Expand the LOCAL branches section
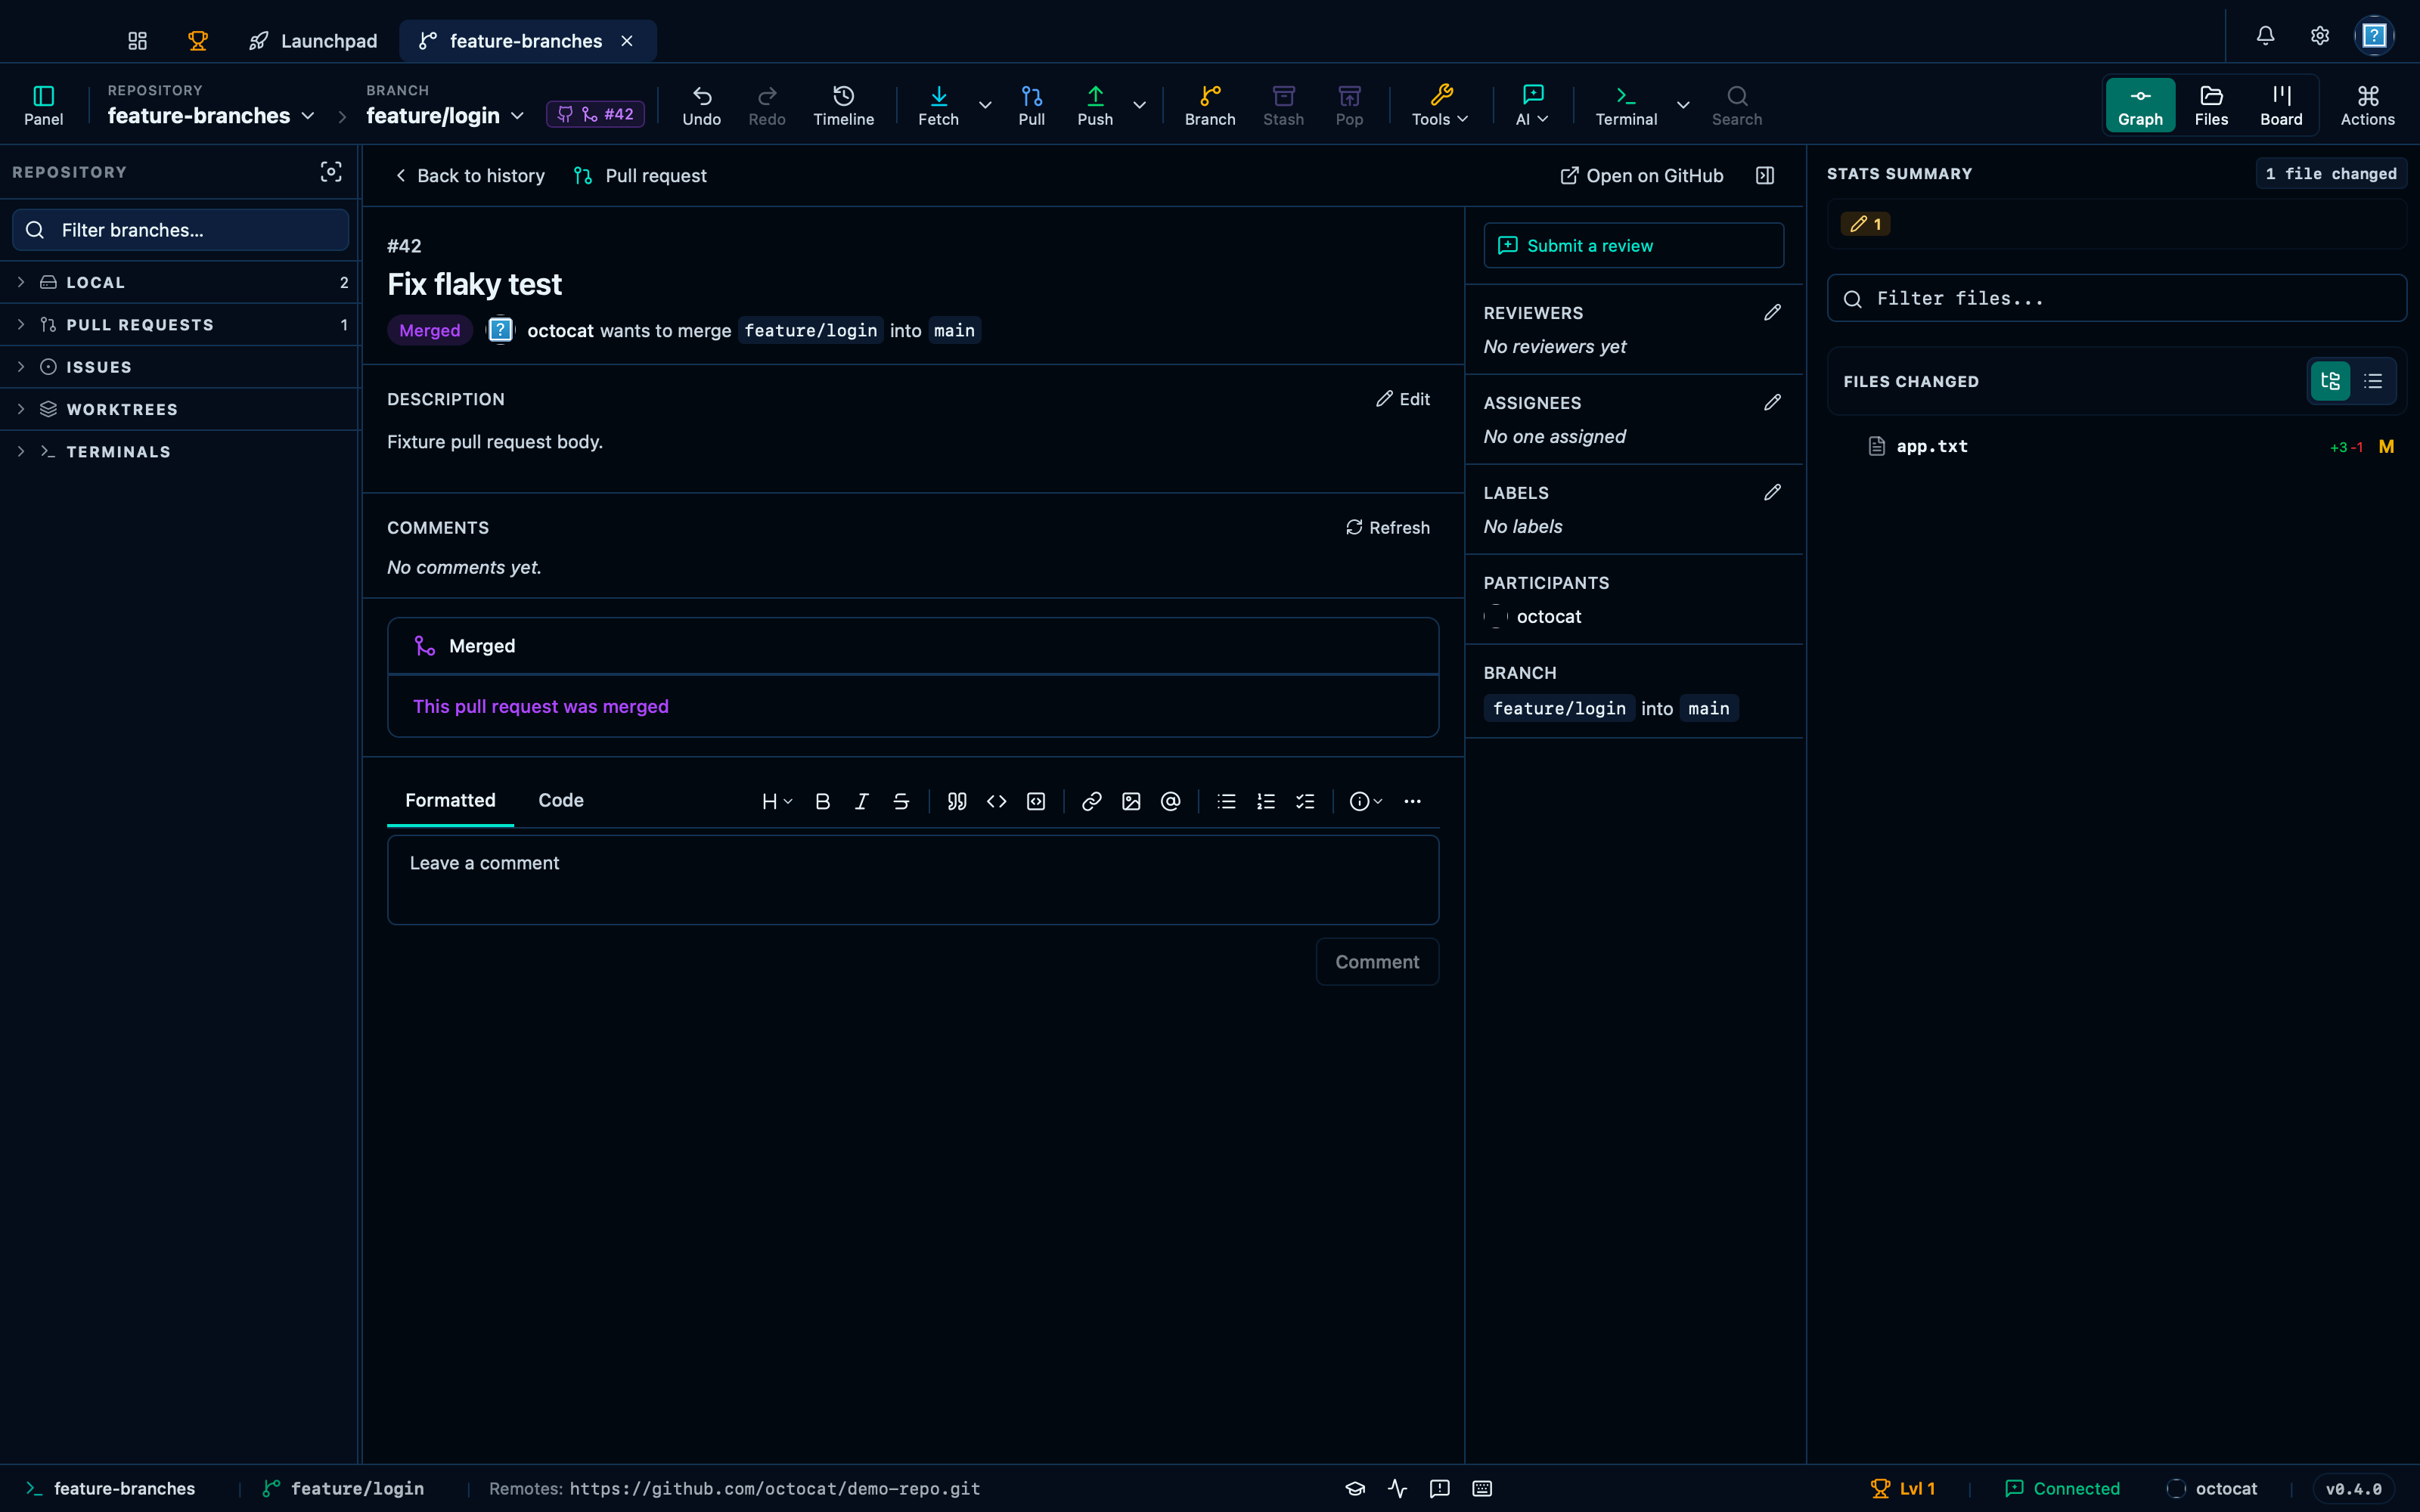Viewport: 2420px width, 1512px height. coord(180,283)
